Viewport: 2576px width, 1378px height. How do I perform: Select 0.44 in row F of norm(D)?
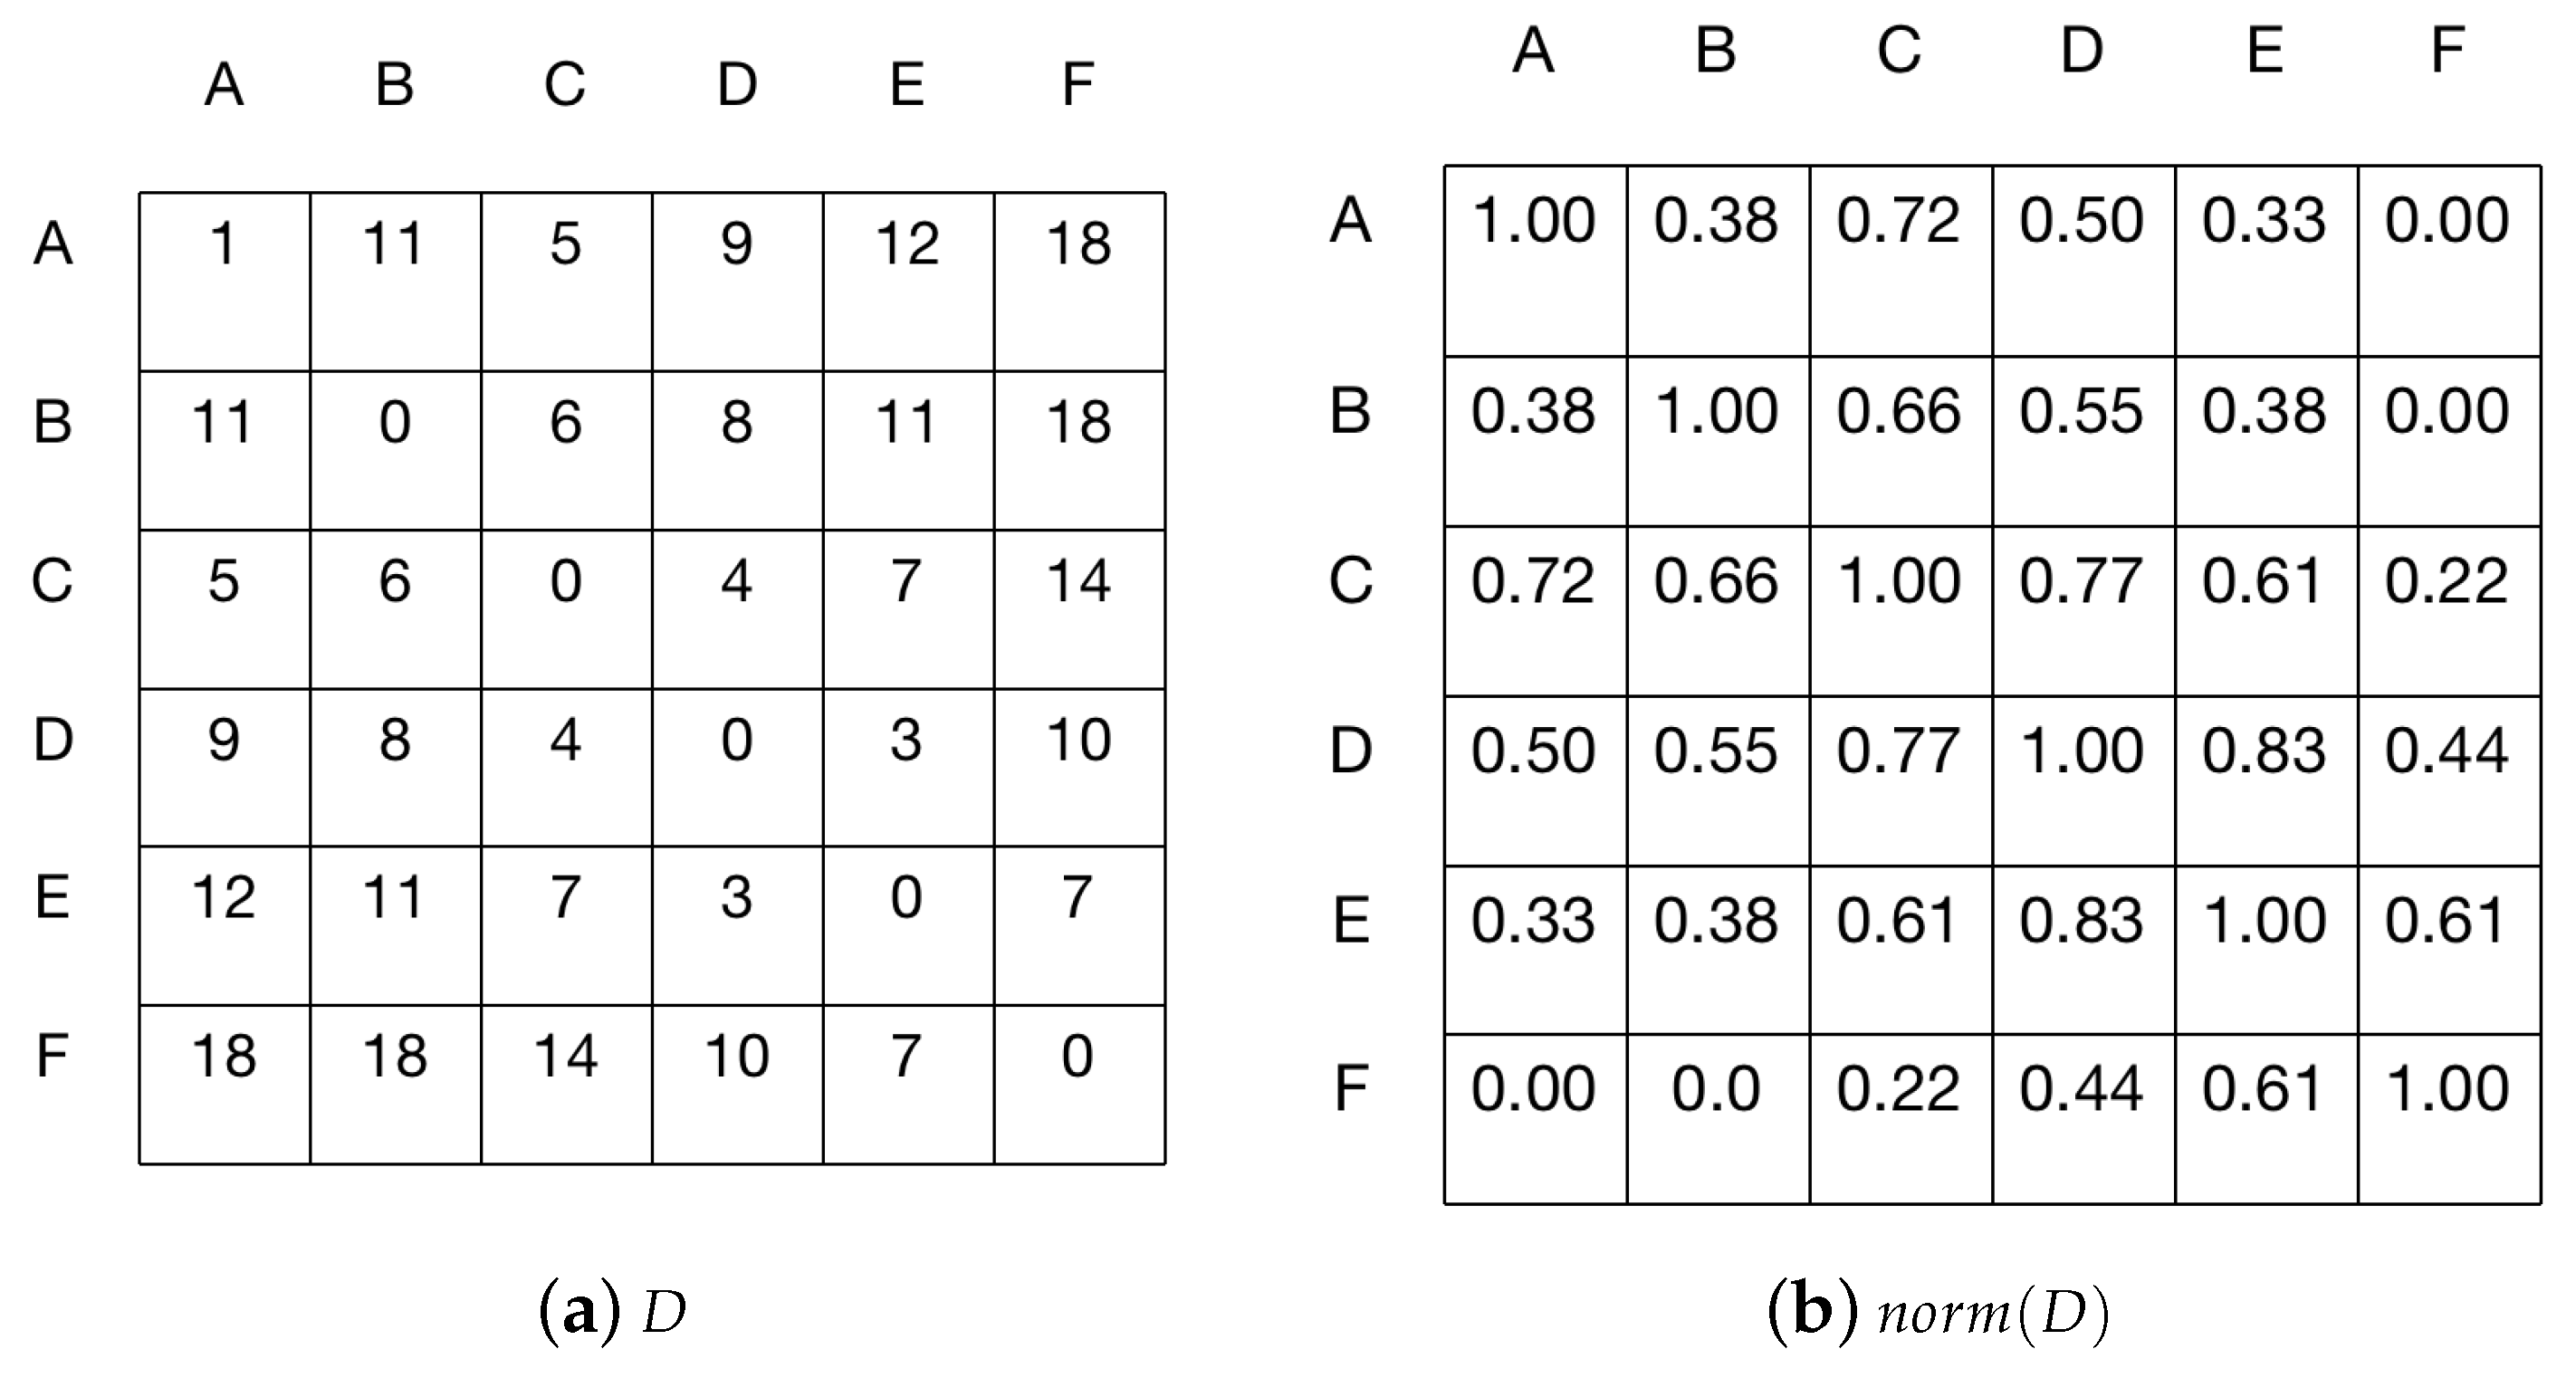[2081, 1088]
